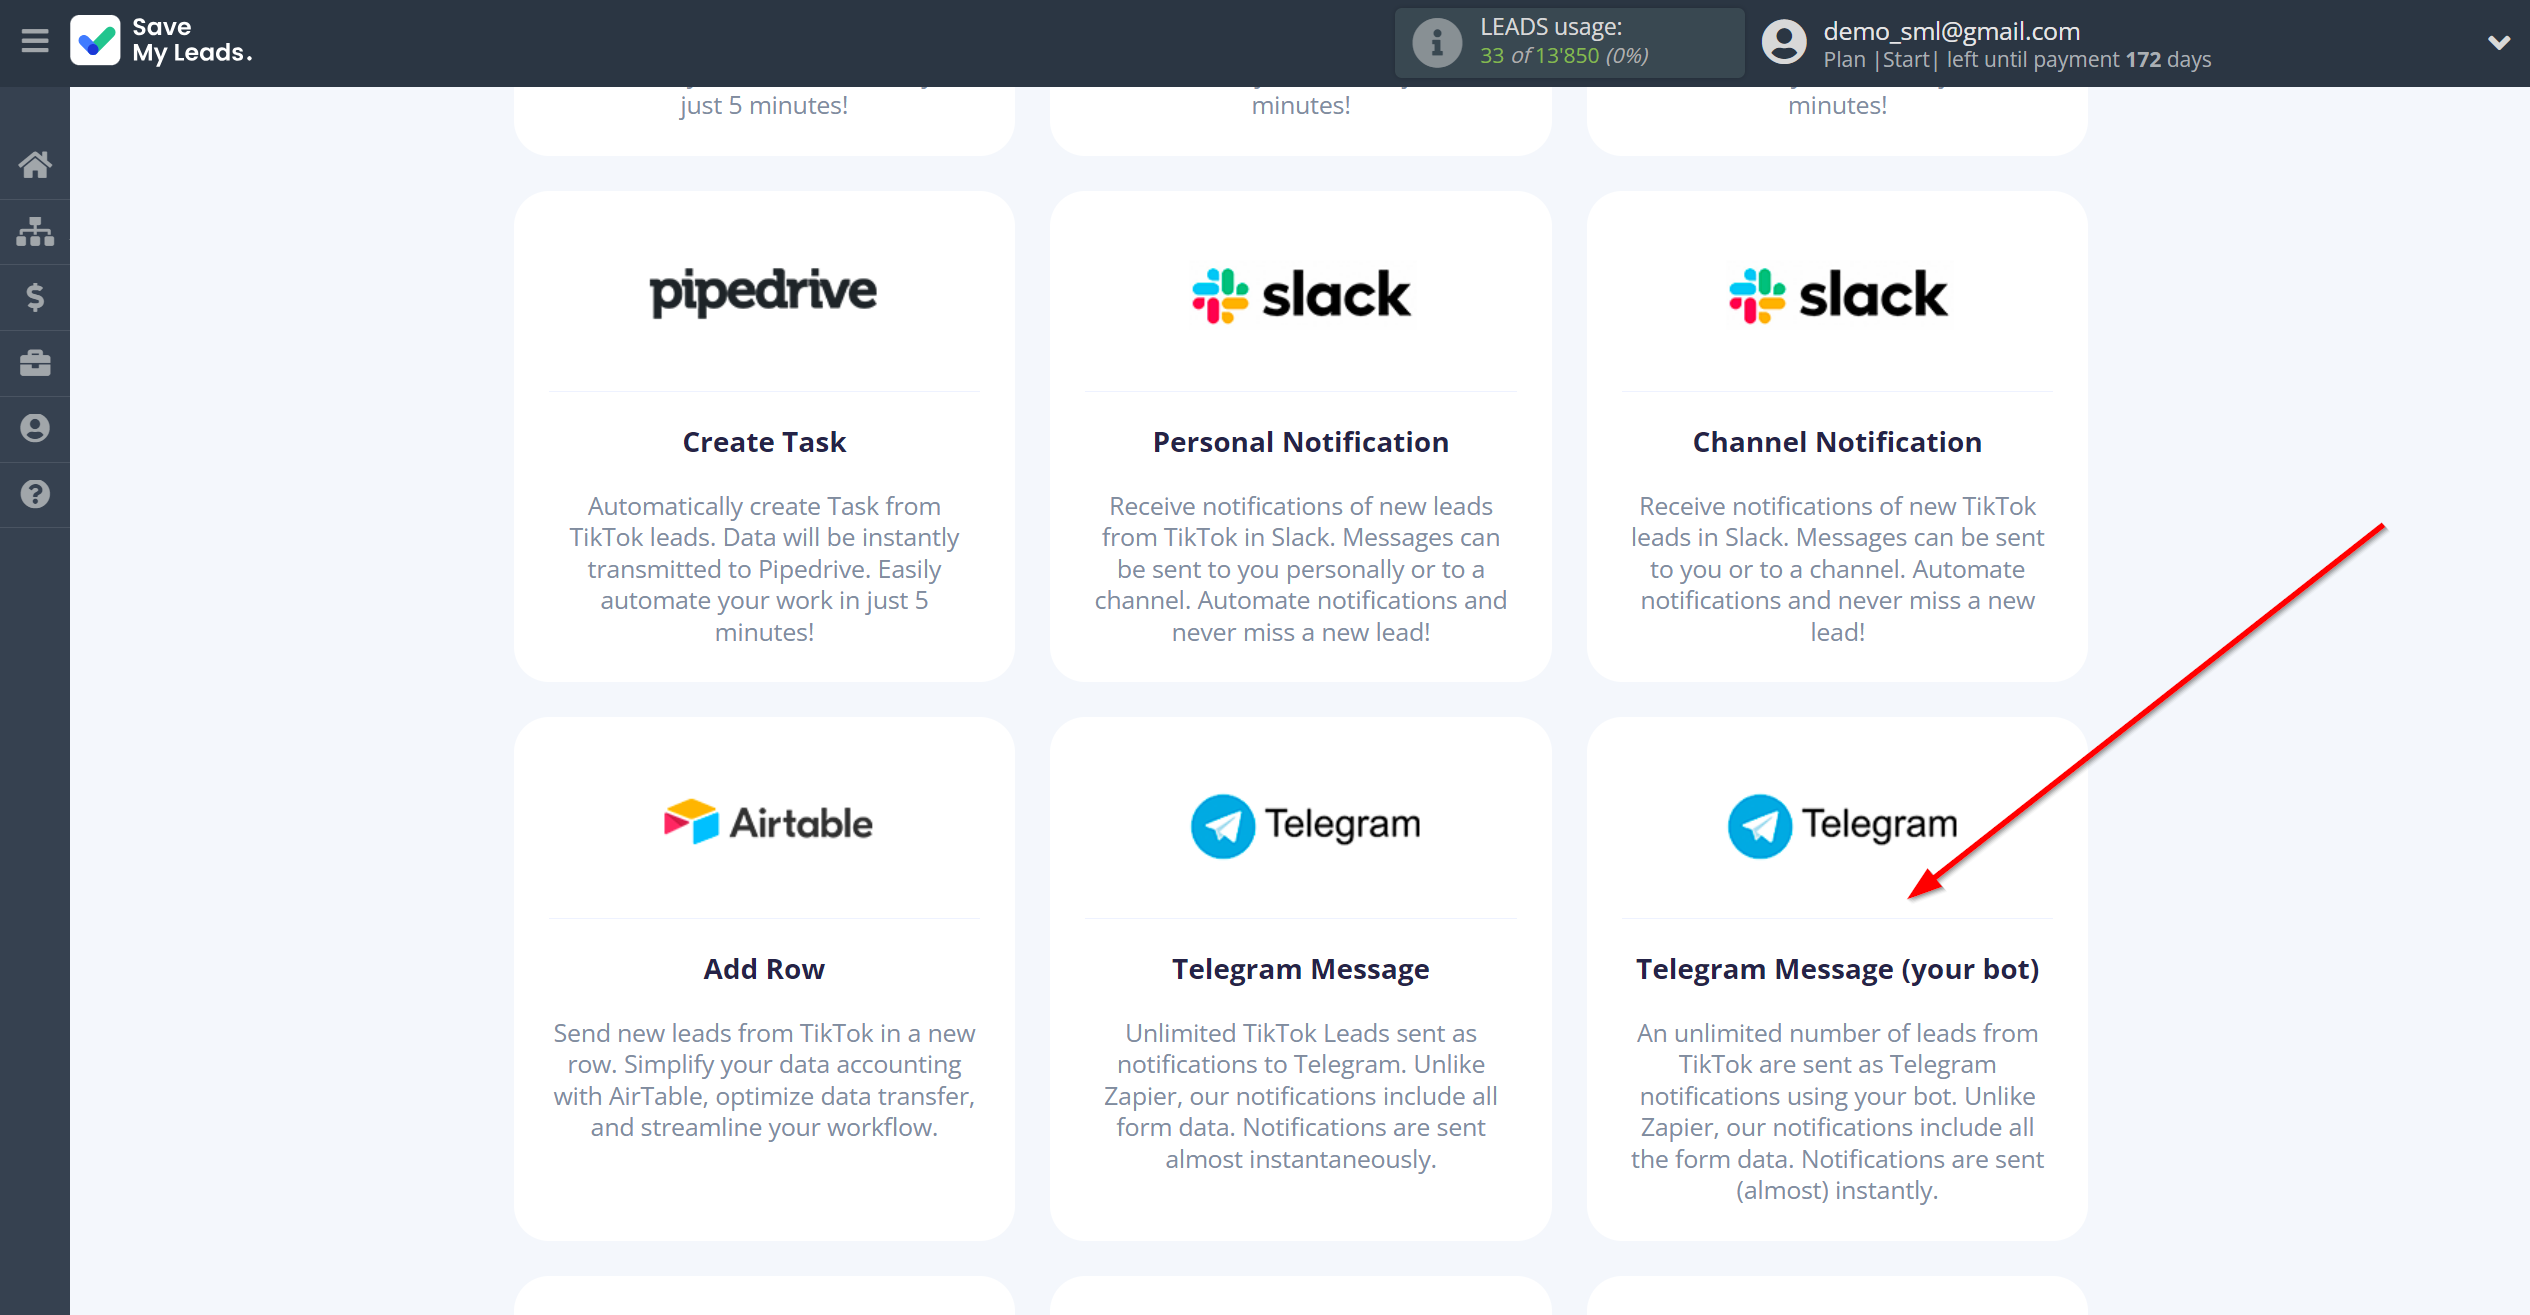2530x1315 pixels.
Task: Click the Telegram your bot description text
Action: pos(1838,1111)
